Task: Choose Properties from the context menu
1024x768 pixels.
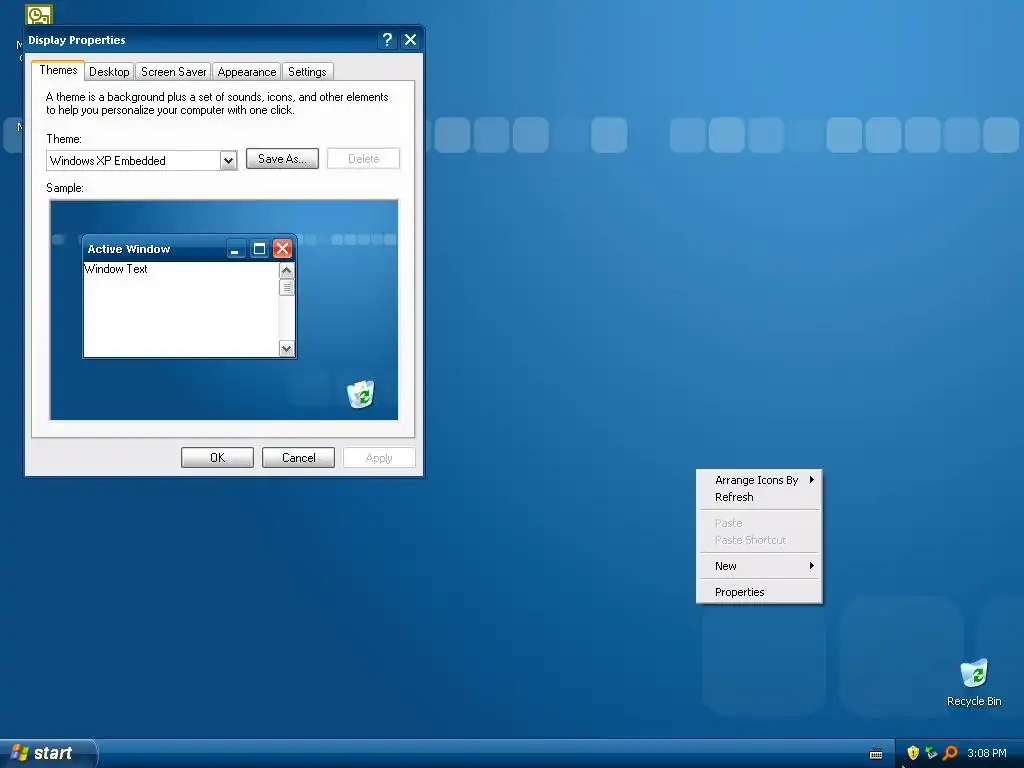Action: pos(759,592)
